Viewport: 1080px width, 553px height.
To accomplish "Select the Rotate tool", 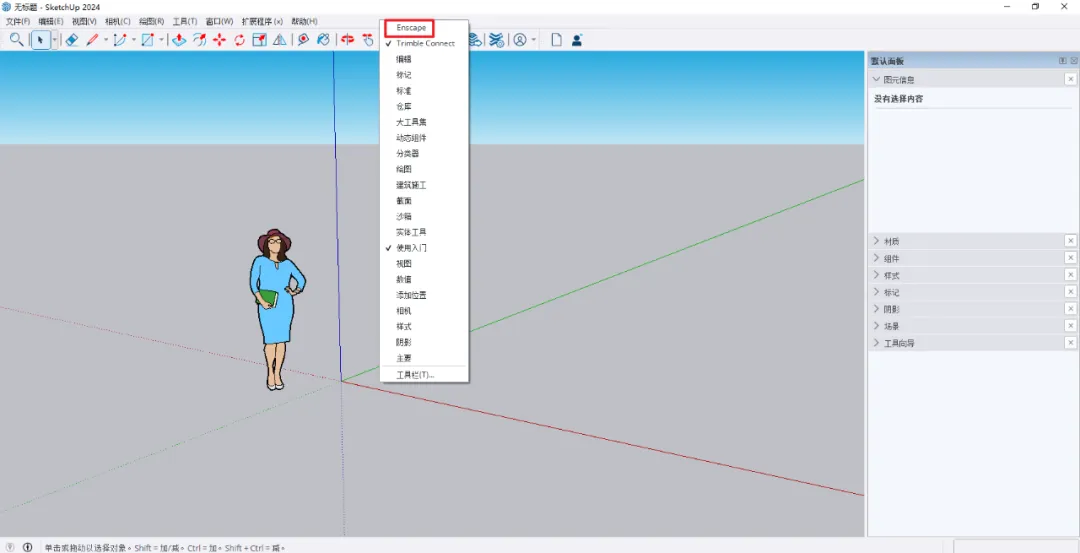I will (240, 40).
